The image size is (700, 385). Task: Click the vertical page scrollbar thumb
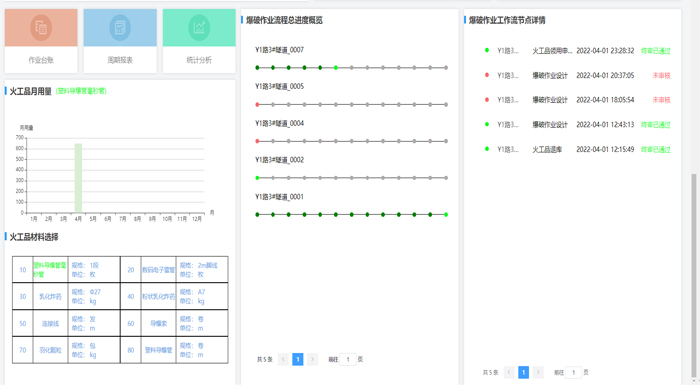[x=693, y=276]
